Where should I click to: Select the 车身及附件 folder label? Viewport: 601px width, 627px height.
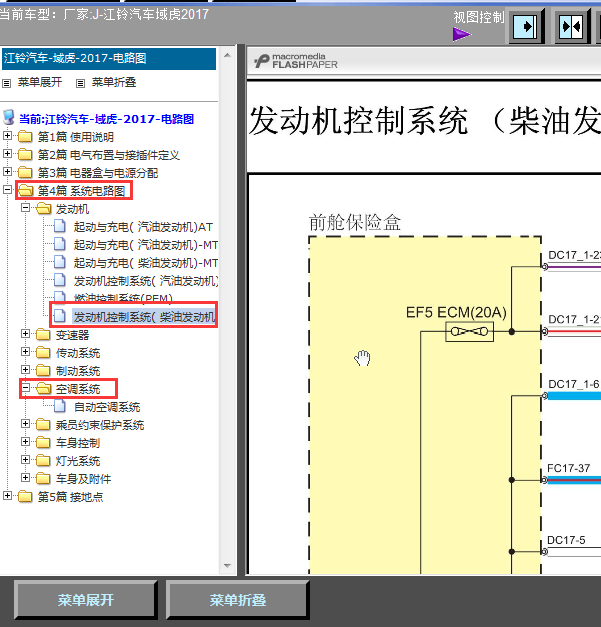pyautogui.click(x=83, y=479)
